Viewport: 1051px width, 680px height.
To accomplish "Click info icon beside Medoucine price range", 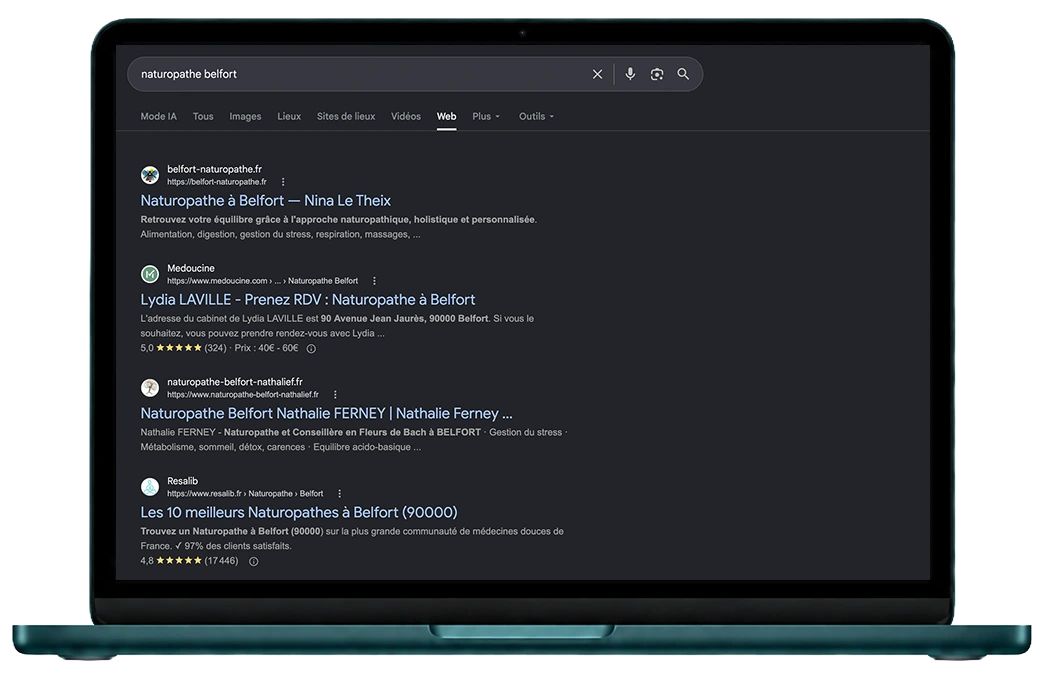I will 311,348.
